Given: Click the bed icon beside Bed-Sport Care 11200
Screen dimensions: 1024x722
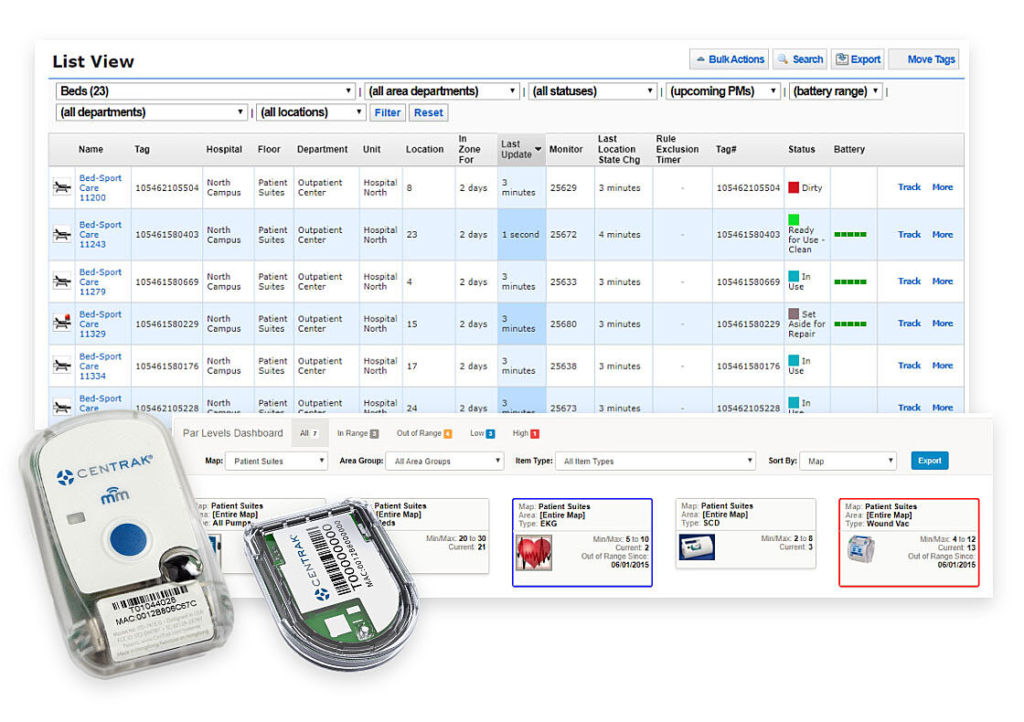Looking at the screenshot, I should (60, 187).
